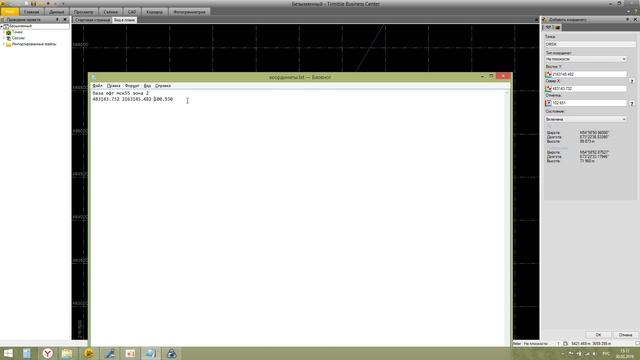
Task: Confirm with the OK button
Action: pos(598,335)
